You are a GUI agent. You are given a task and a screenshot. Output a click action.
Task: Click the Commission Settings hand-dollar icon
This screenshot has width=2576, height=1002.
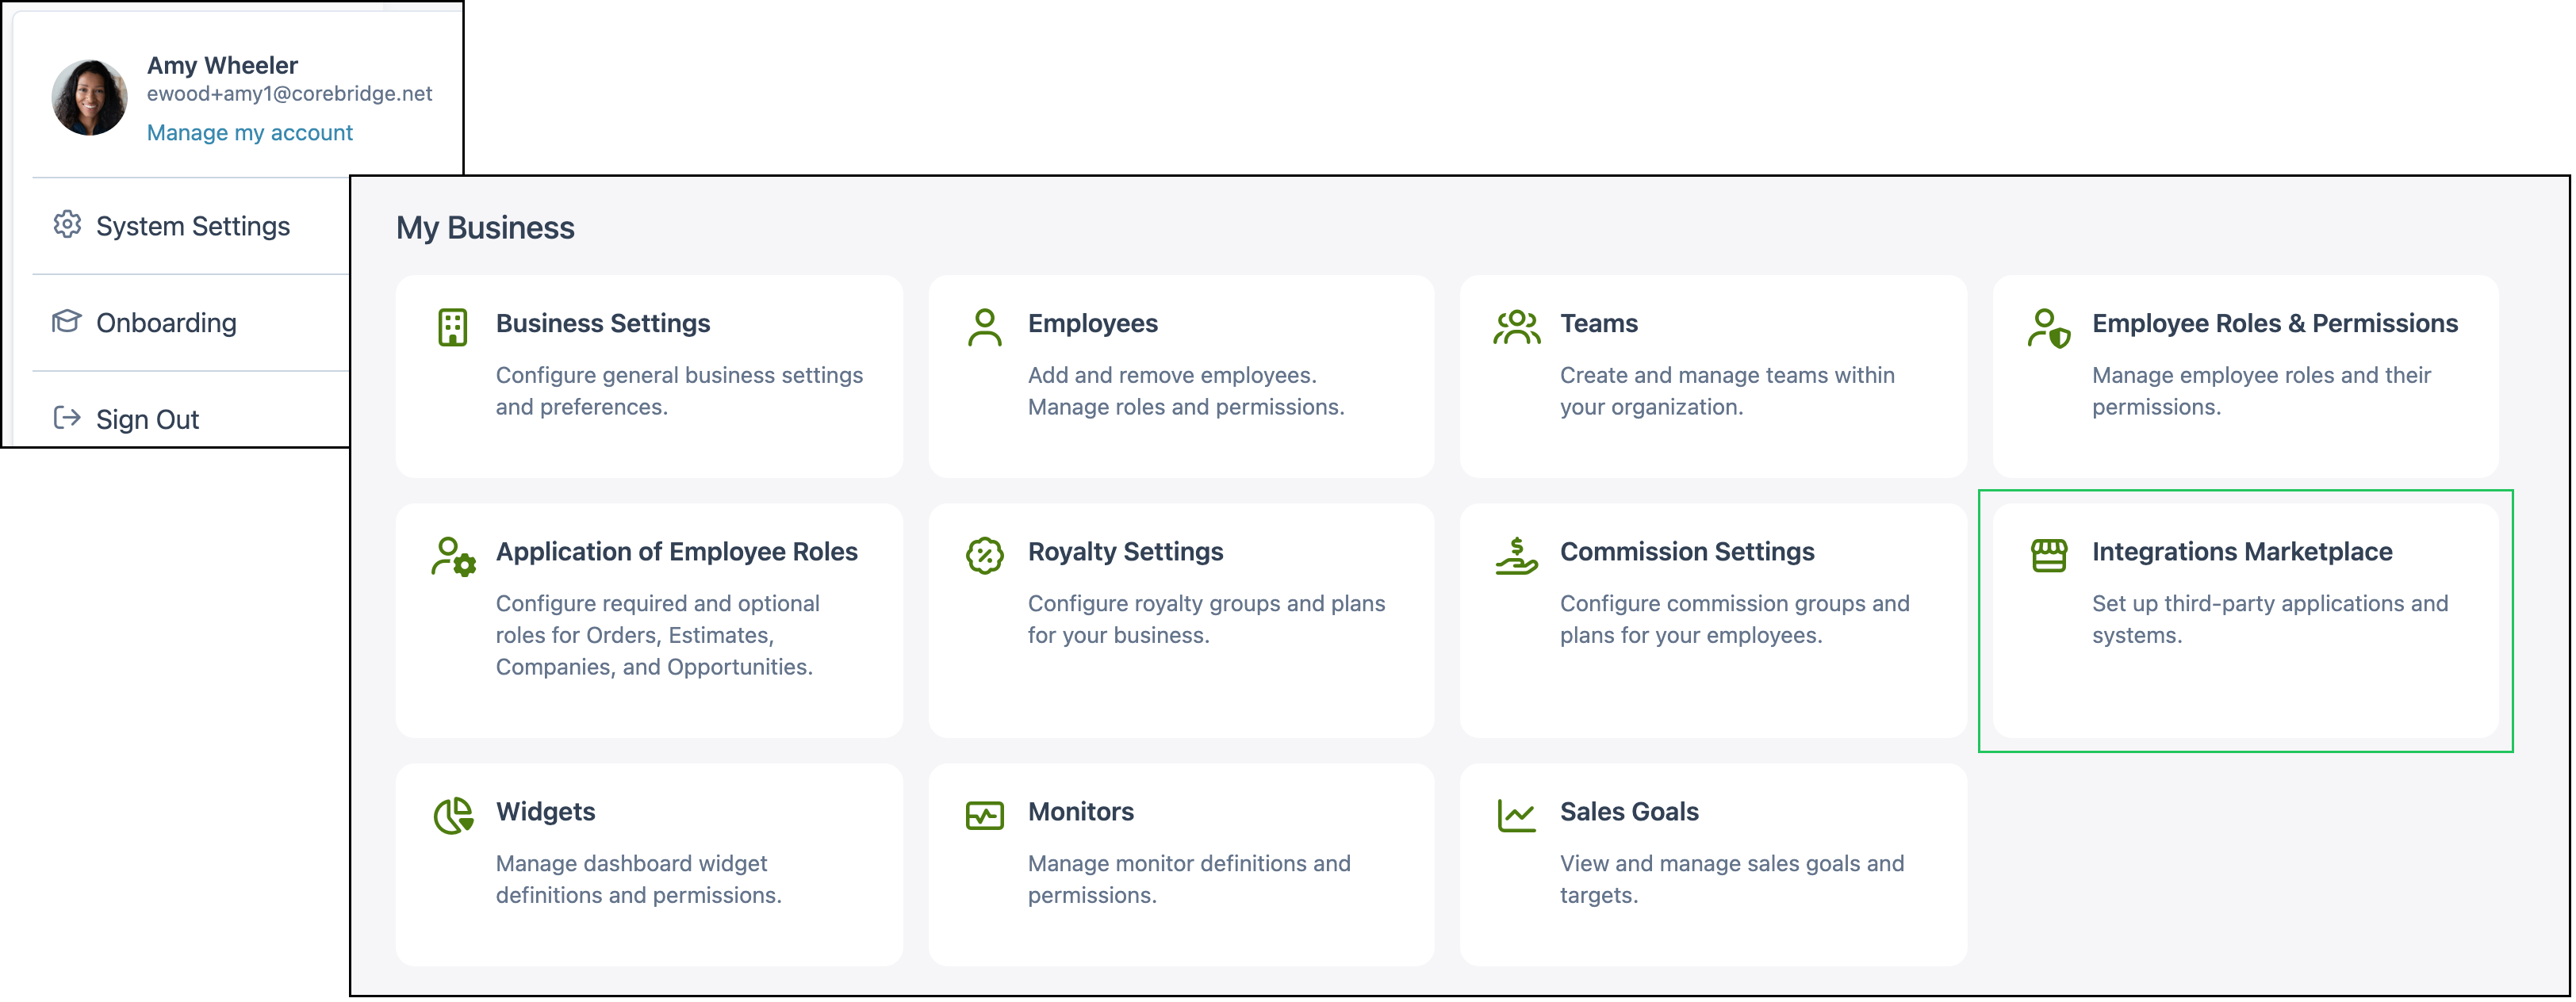click(x=1517, y=555)
